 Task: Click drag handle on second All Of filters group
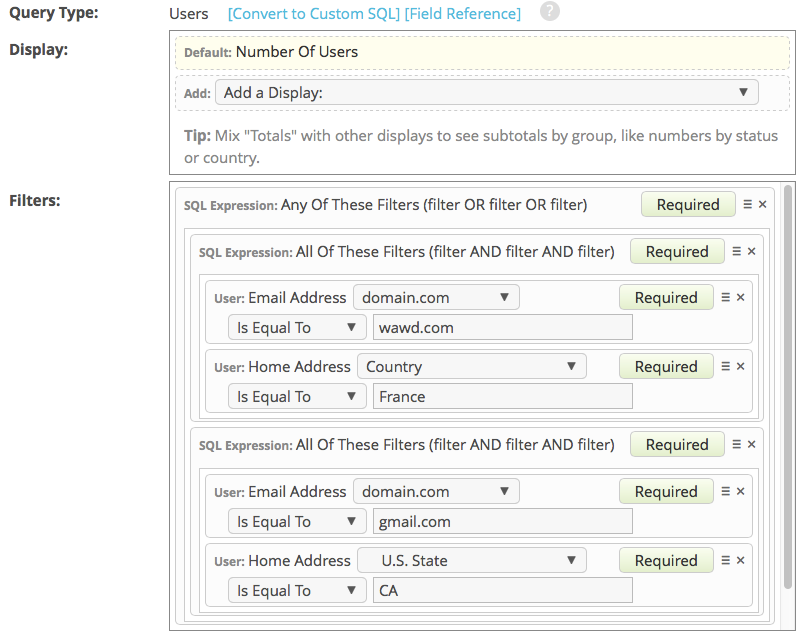pos(735,444)
